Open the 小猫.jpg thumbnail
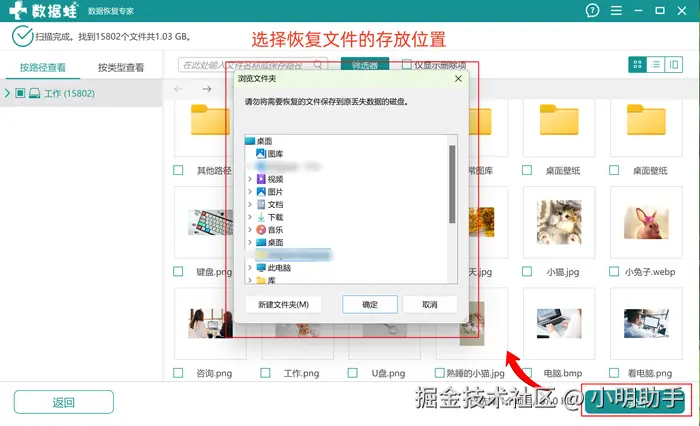This screenshot has height=426, width=700. (559, 222)
